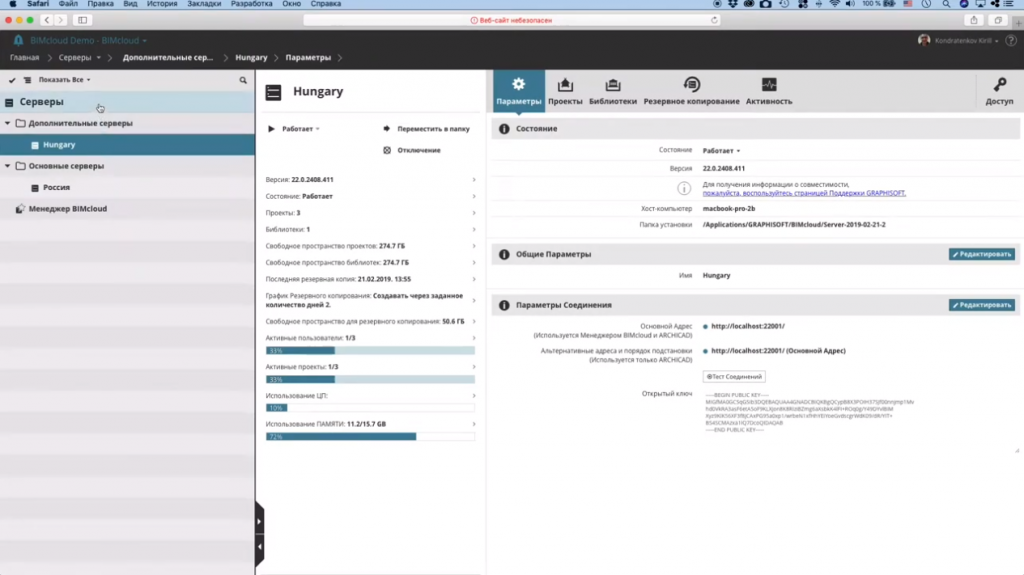Screen dimensions: 1024x575
Task: Select the Россия server row
Action: click(x=127, y=188)
